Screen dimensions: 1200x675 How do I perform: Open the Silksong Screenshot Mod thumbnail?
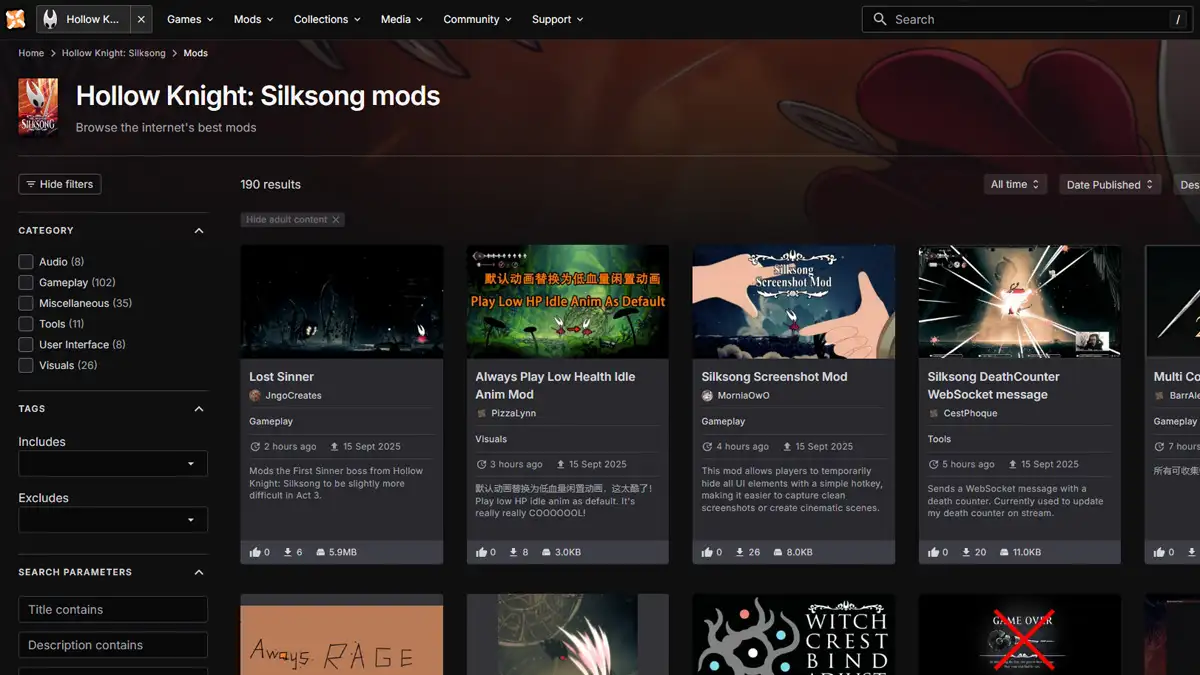tap(794, 302)
